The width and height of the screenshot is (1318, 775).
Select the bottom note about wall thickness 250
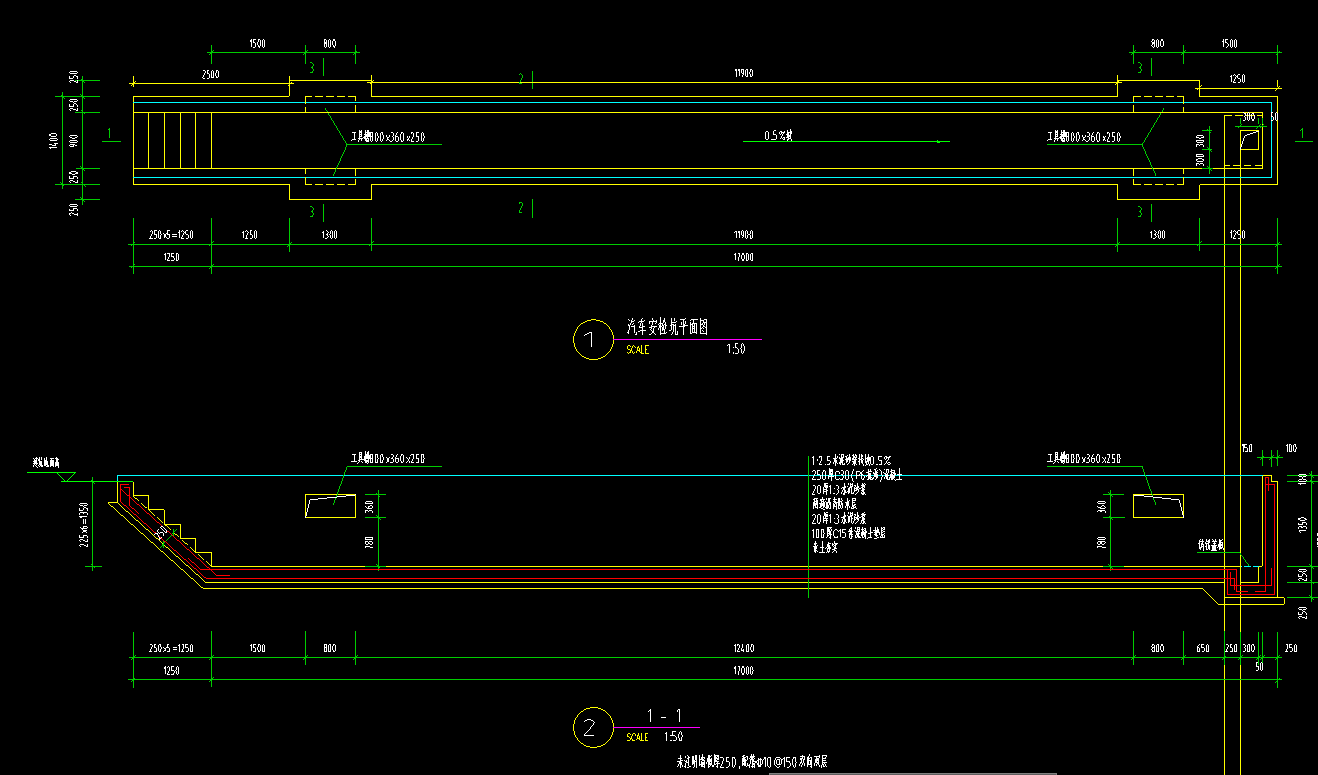click(752, 763)
